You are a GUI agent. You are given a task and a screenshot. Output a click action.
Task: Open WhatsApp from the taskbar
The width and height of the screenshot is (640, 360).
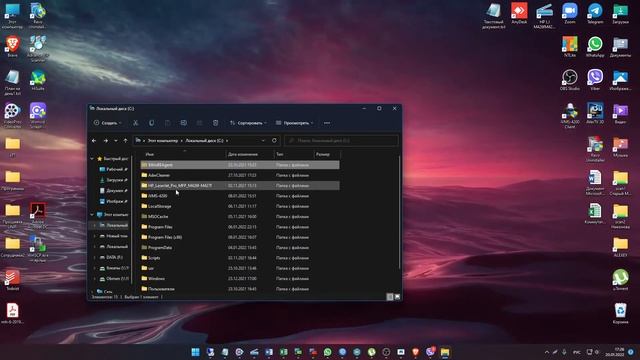[x=327, y=352]
